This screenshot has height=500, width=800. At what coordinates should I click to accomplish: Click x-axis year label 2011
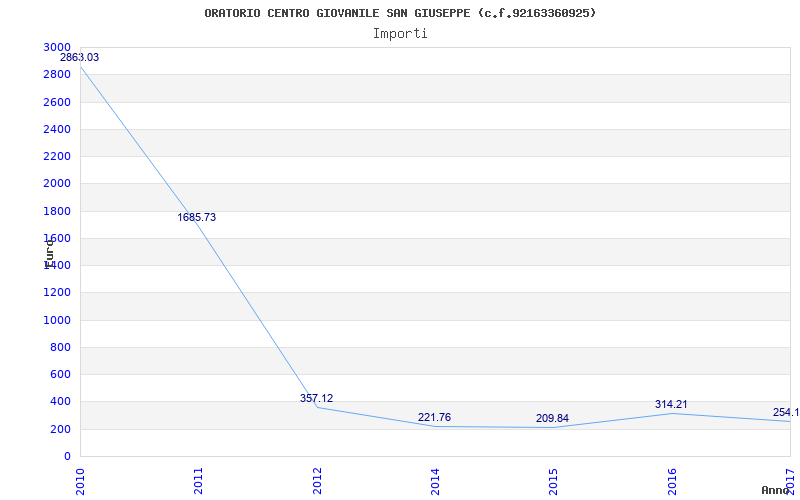(198, 481)
